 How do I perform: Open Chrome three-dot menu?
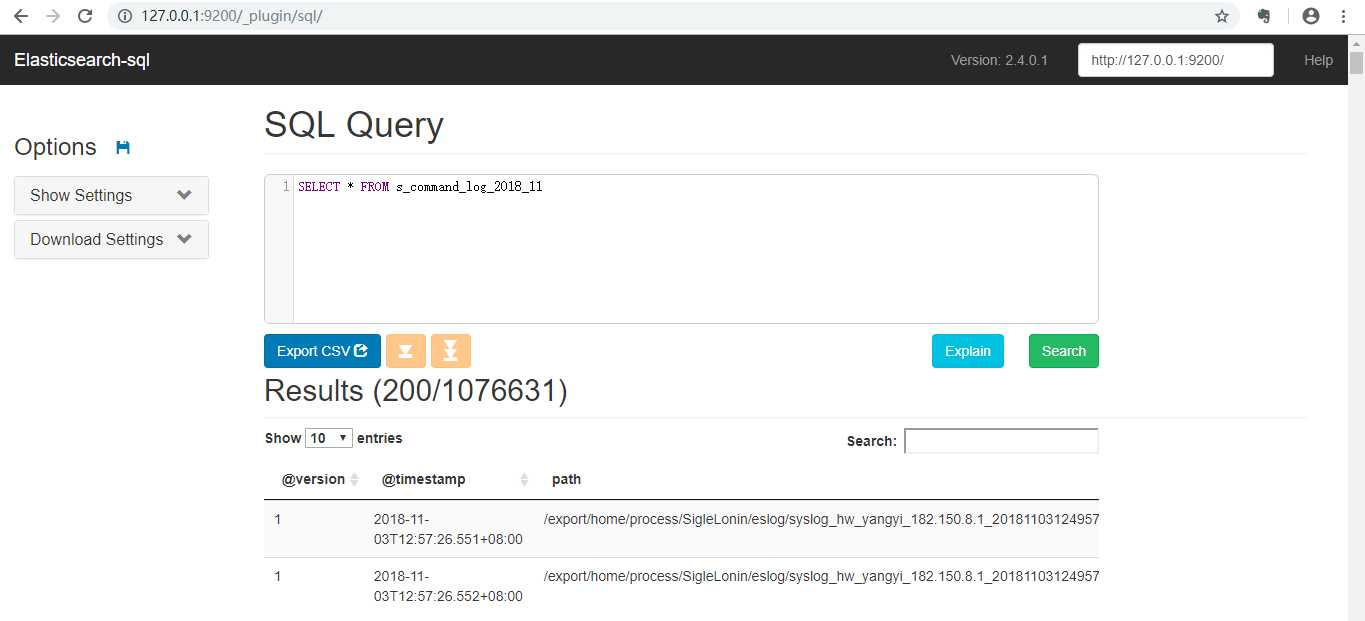point(1343,16)
